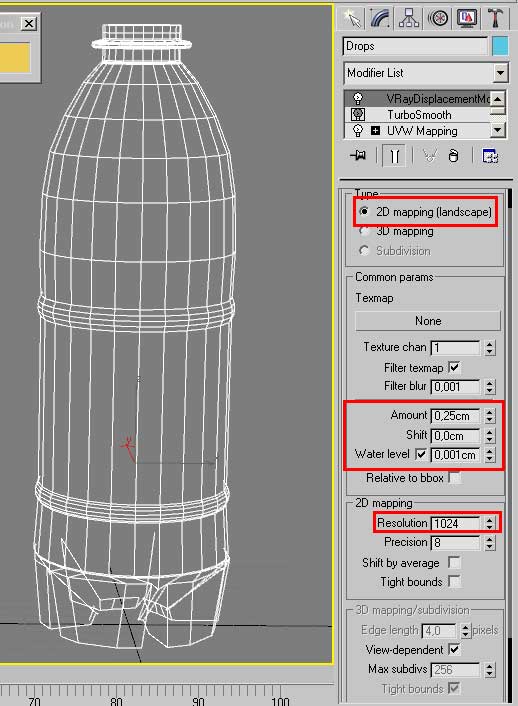The width and height of the screenshot is (518, 706).
Task: Click the Shift 0,0cm field
Action: click(x=455, y=435)
